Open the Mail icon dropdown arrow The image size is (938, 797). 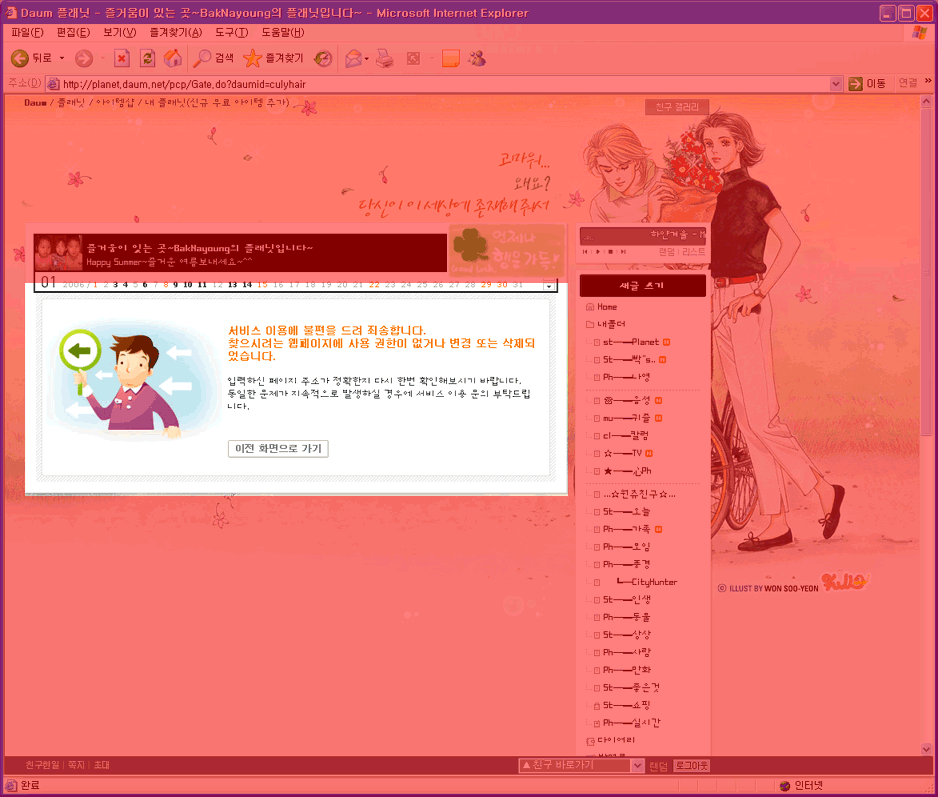[x=367, y=58]
